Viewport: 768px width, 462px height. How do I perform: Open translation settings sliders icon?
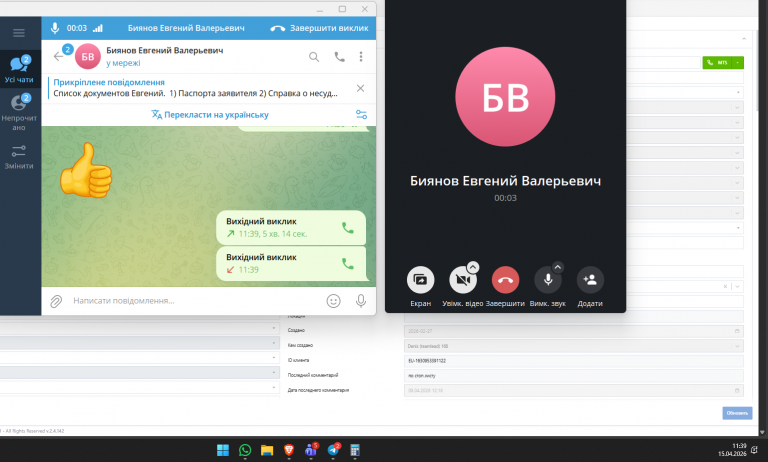click(x=361, y=115)
